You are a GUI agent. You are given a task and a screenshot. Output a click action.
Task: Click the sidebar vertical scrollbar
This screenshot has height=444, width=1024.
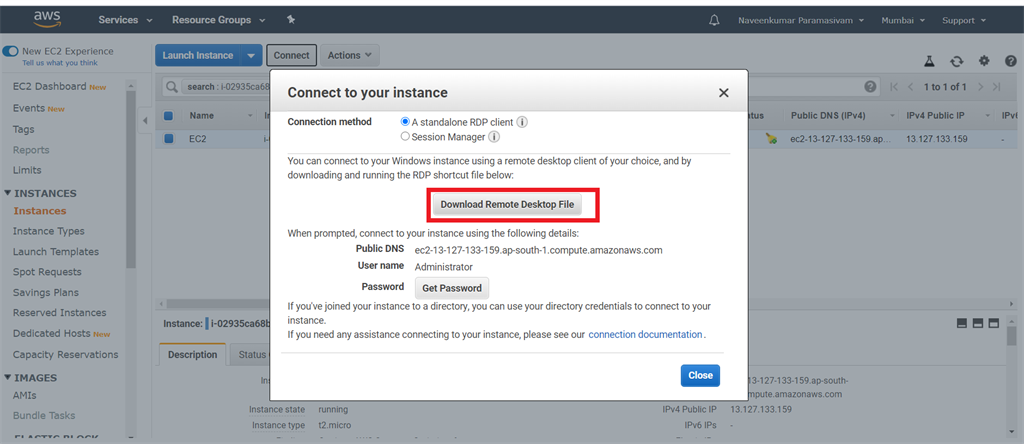click(131, 180)
